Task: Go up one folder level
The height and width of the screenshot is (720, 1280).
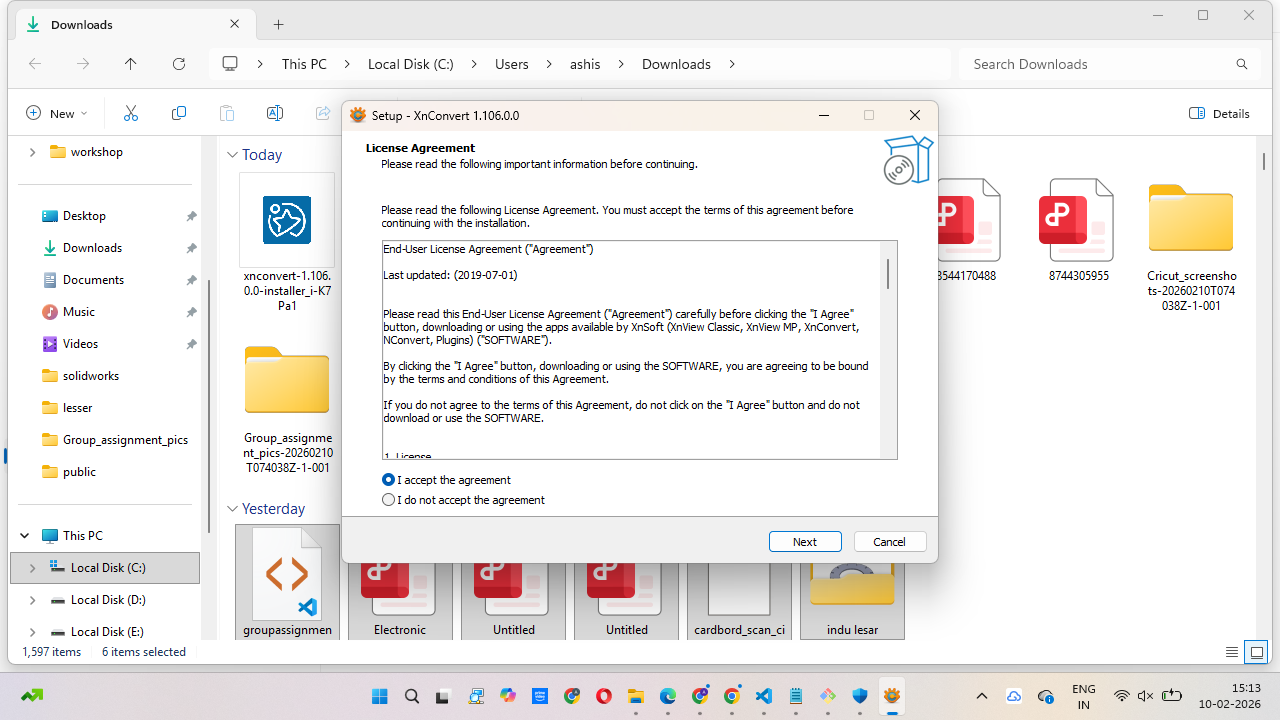Action: [131, 64]
